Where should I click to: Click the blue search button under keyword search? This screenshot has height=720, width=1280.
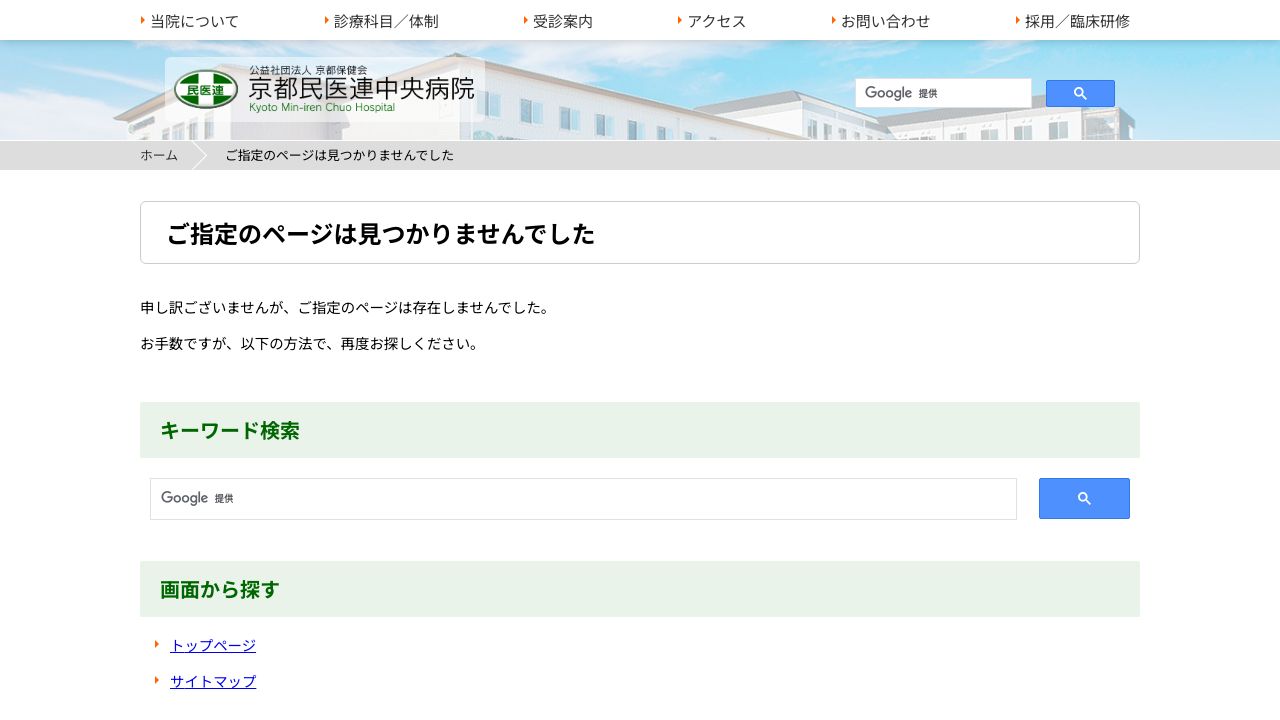pos(1083,498)
